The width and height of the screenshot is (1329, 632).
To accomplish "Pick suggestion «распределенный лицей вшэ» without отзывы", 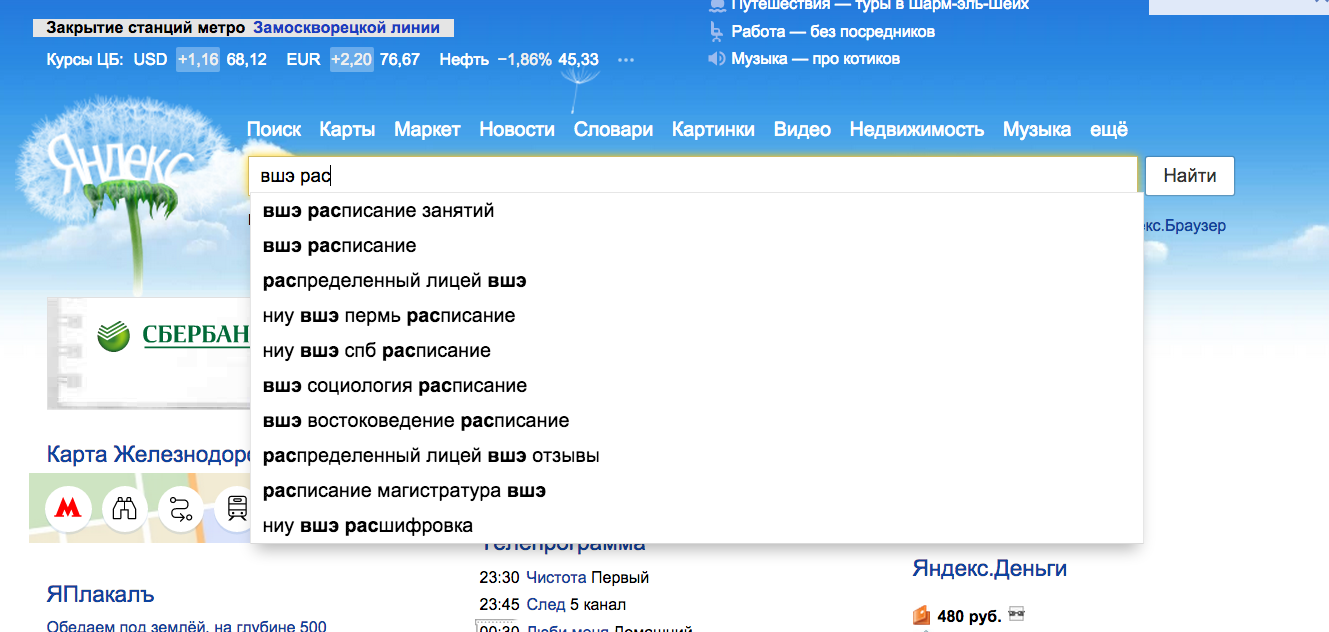I will tap(697, 281).
